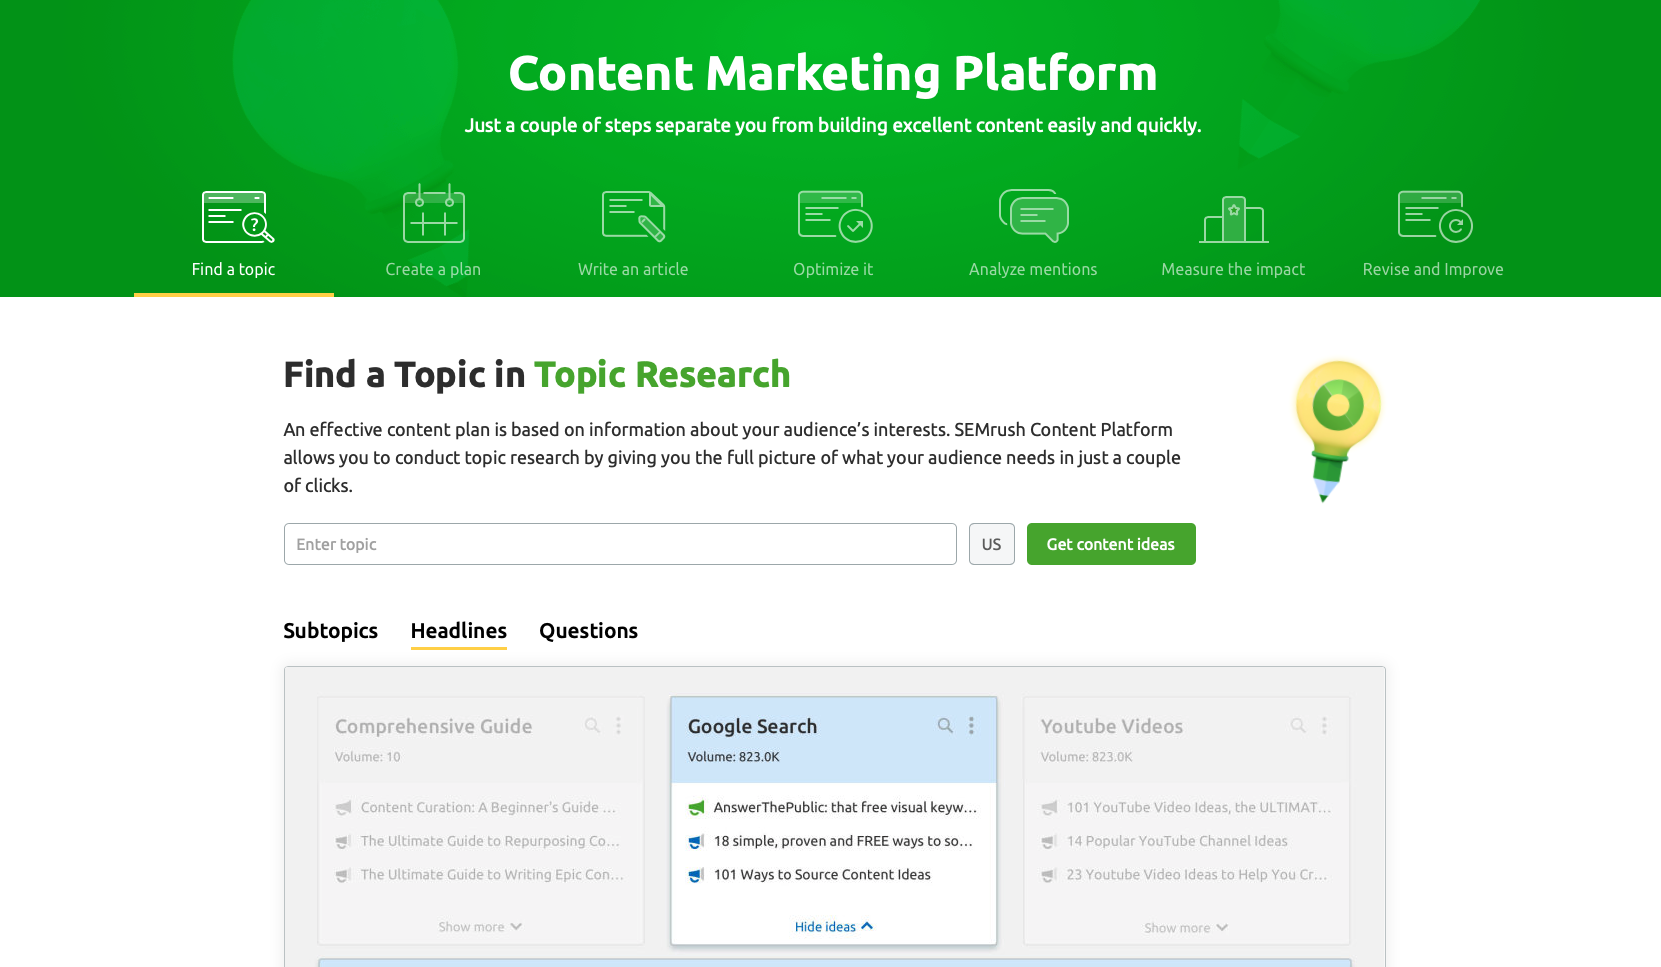Click the Get content ideas button

click(x=1111, y=544)
